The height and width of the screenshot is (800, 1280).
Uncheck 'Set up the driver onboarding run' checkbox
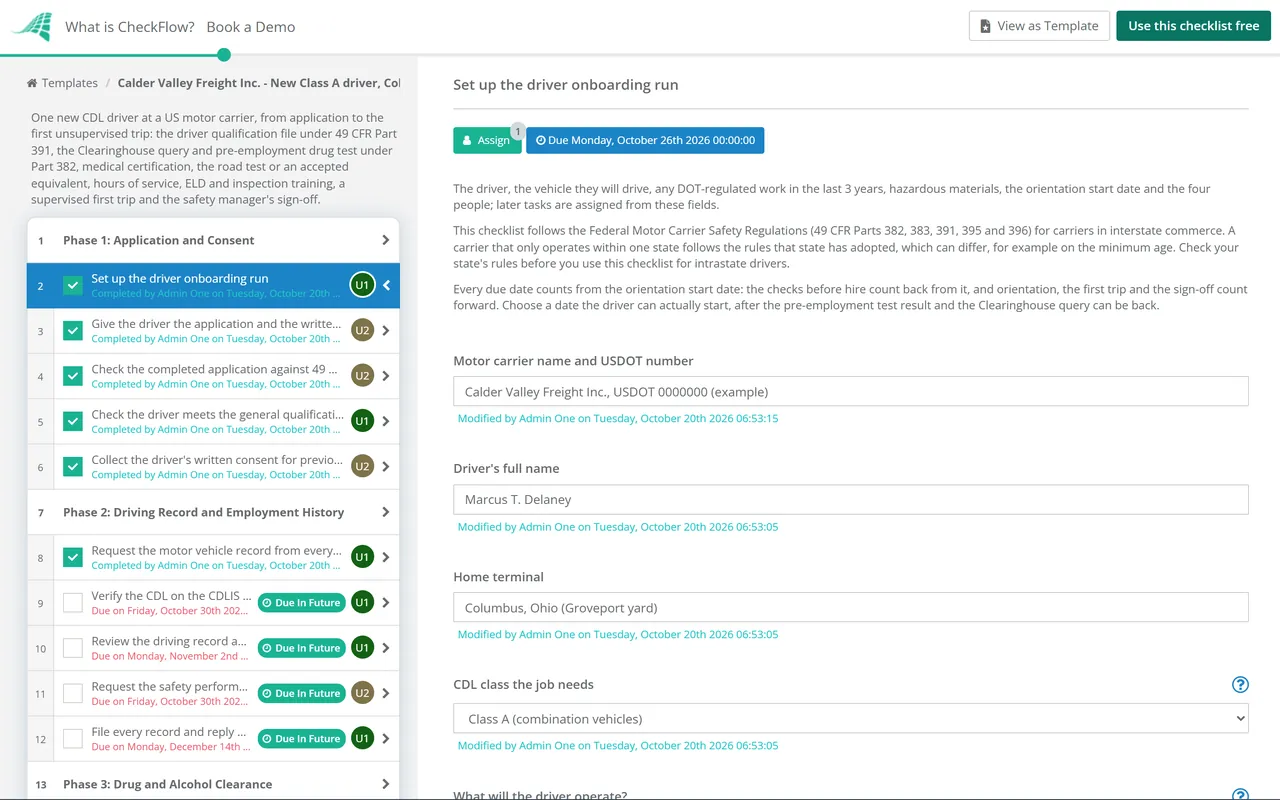click(73, 285)
